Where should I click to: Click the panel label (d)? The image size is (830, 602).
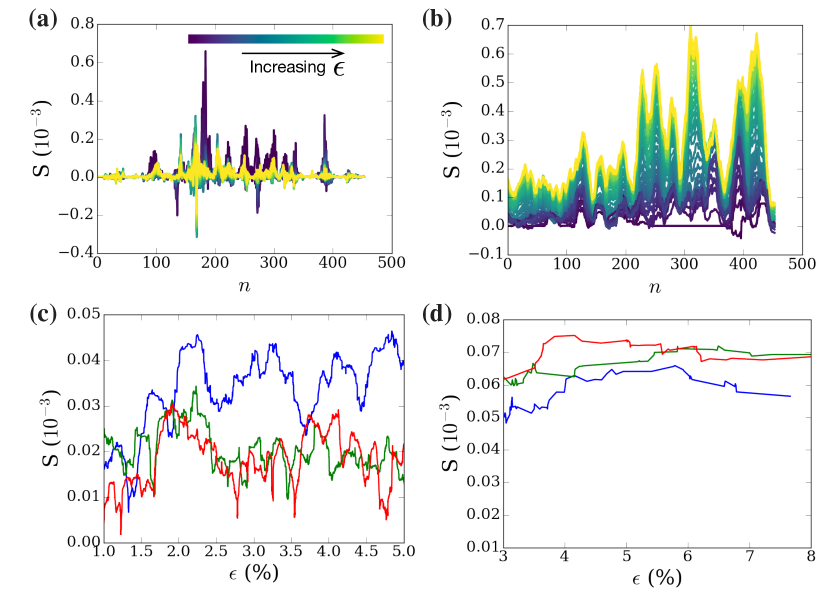[x=437, y=314]
